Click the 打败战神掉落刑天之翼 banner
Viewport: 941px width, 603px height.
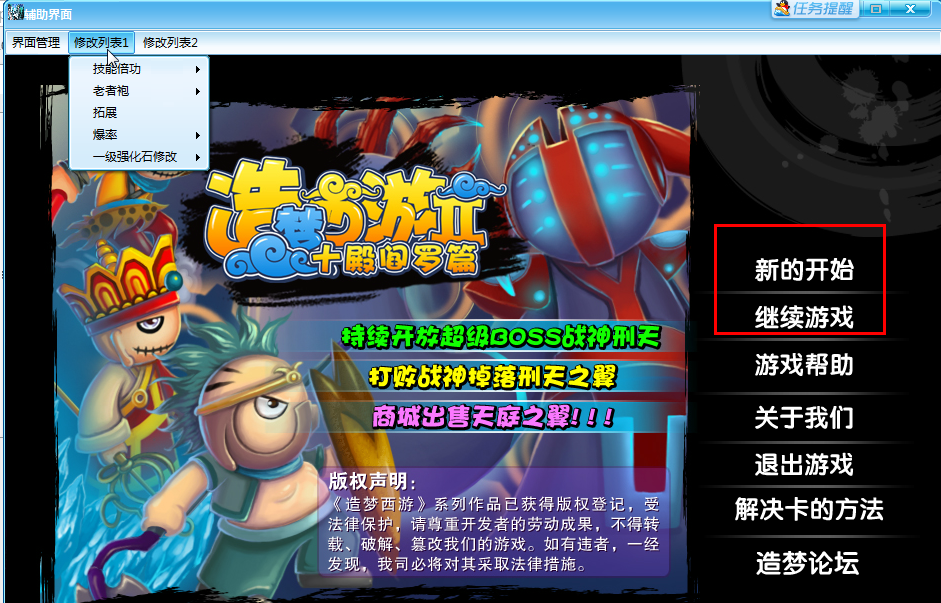click(493, 377)
